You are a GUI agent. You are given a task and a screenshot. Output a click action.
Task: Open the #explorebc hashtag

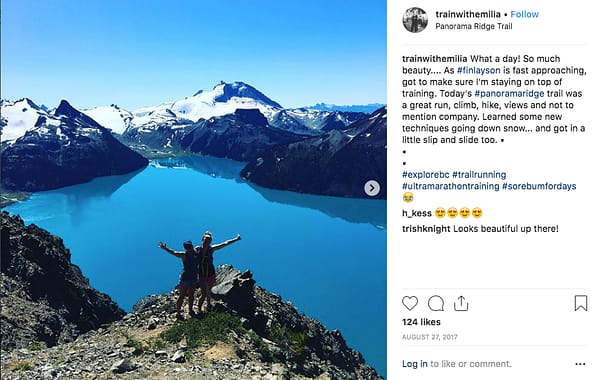coord(426,175)
